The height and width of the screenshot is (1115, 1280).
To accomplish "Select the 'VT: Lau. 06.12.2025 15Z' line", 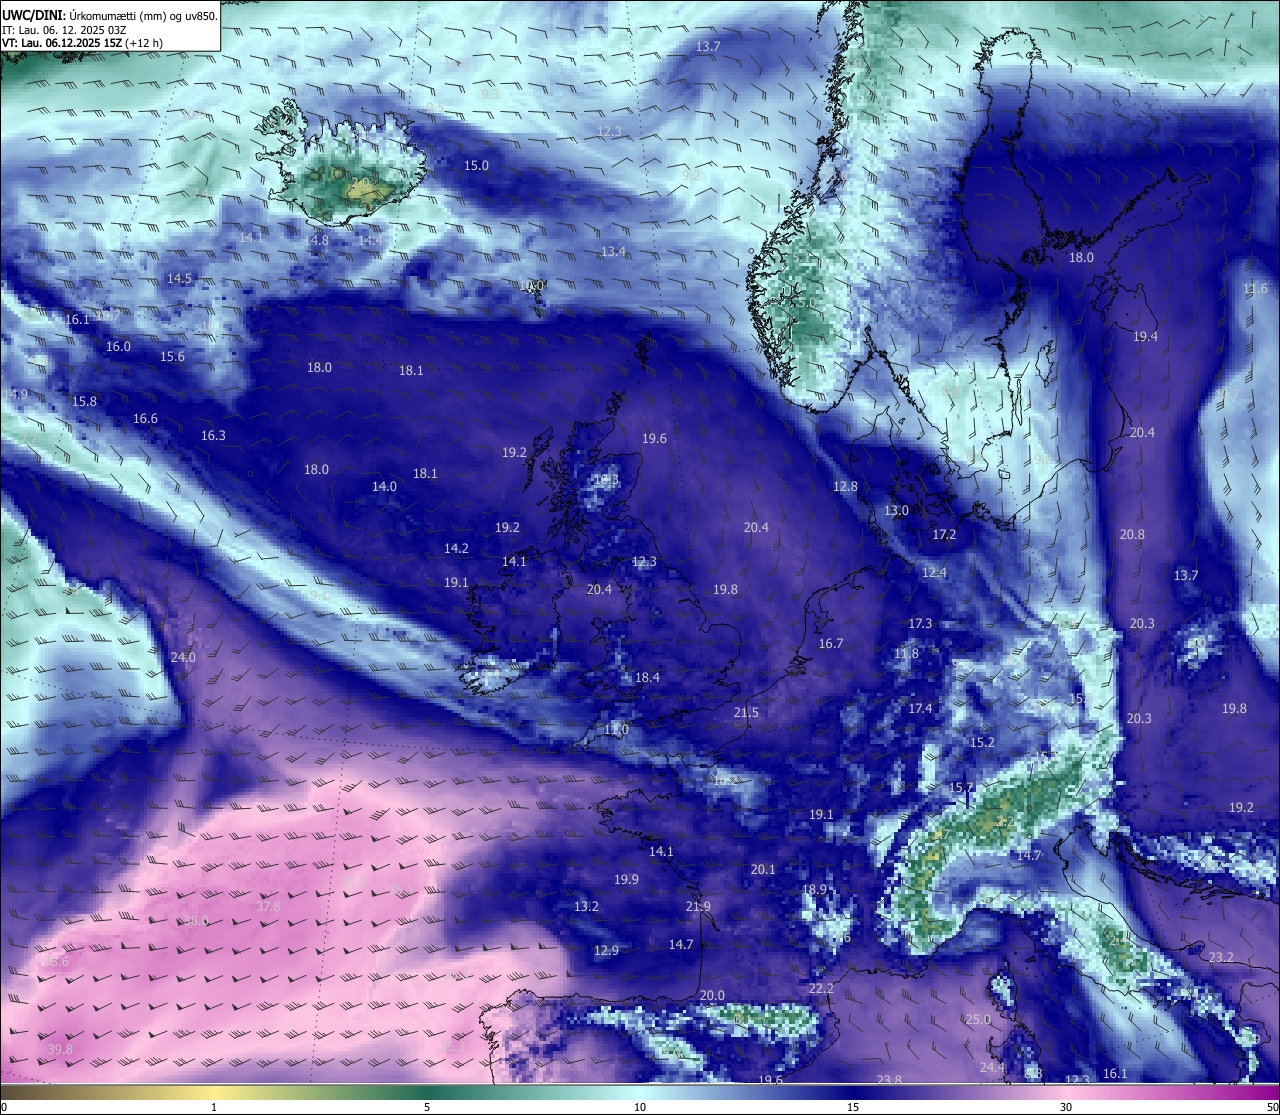I will coord(82,43).
